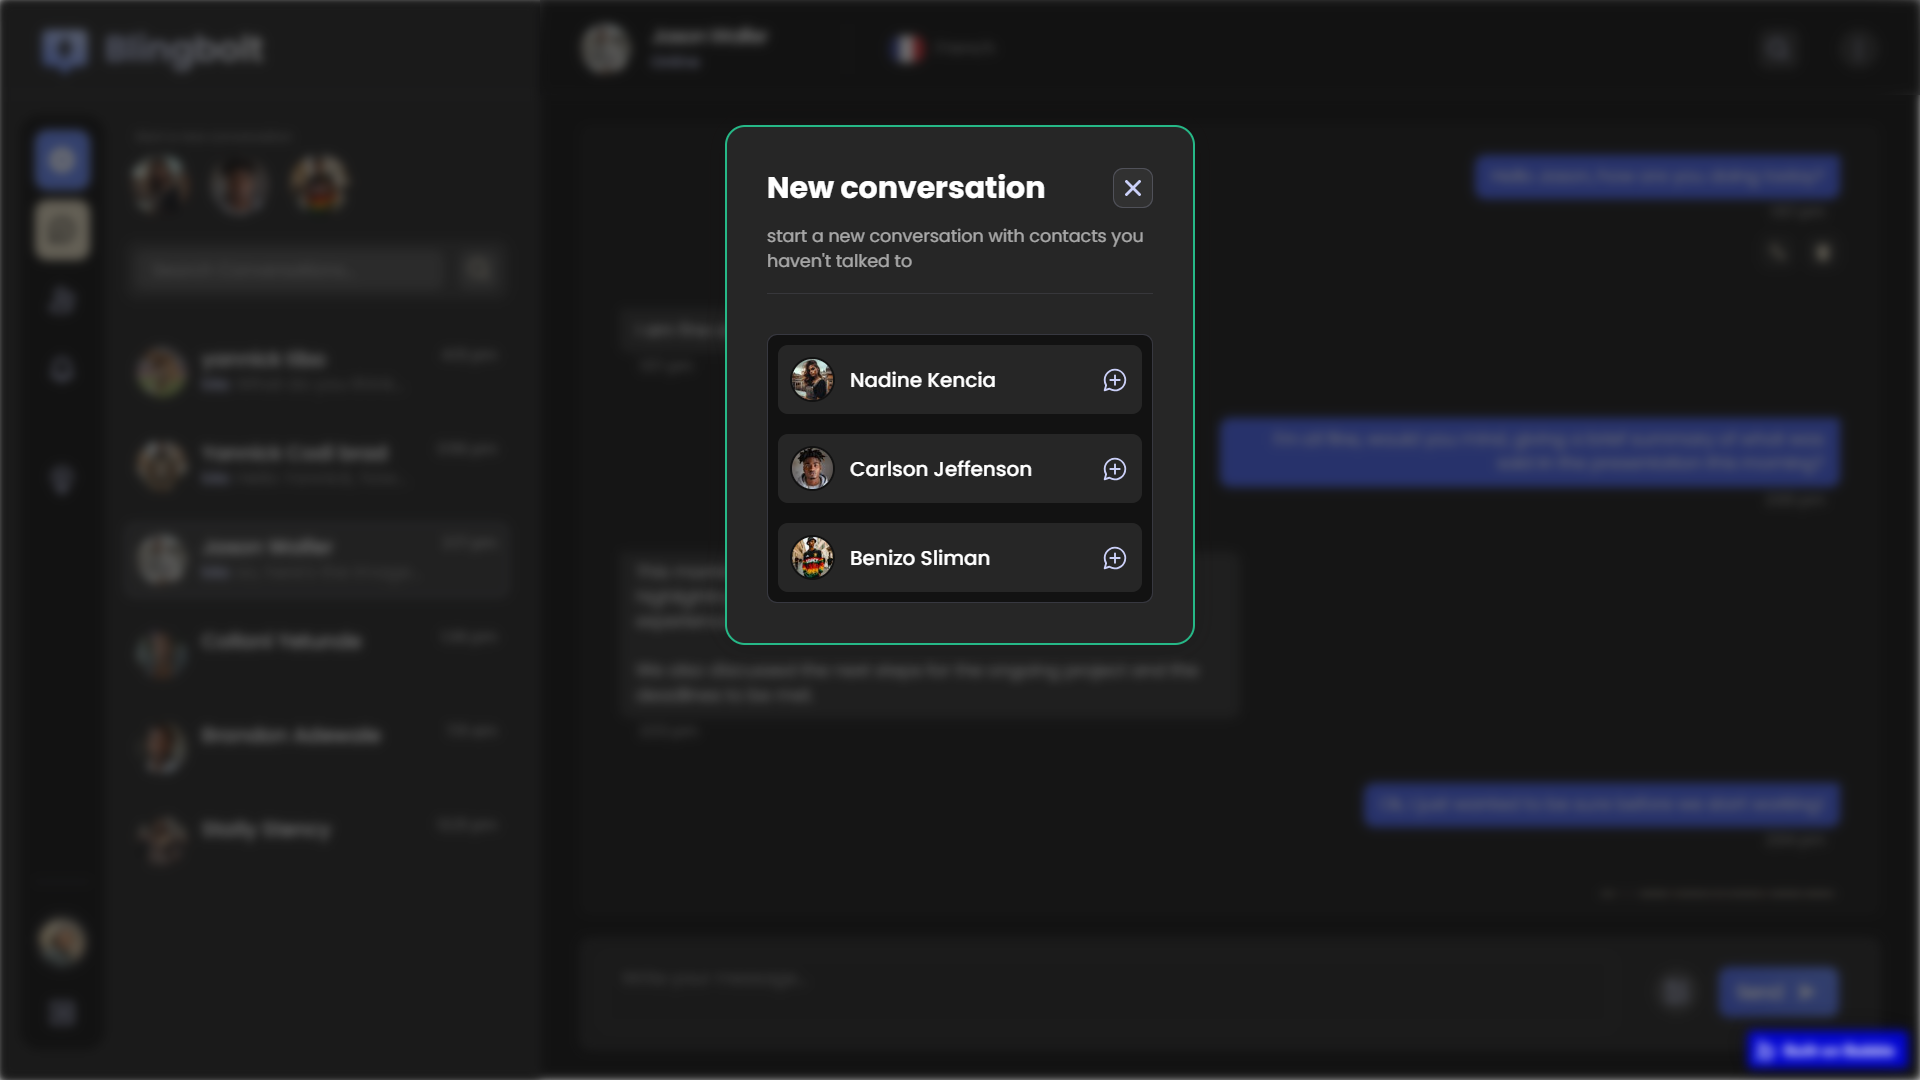1920x1080 pixels.
Task: Focus the conversation search field in background
Action: (288, 269)
